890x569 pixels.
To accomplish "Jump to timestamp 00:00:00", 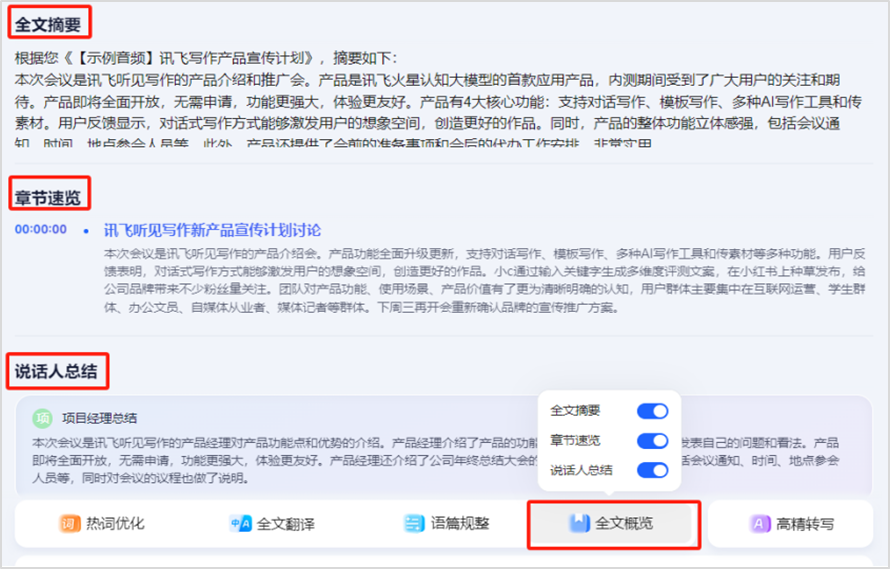I will click(x=41, y=229).
